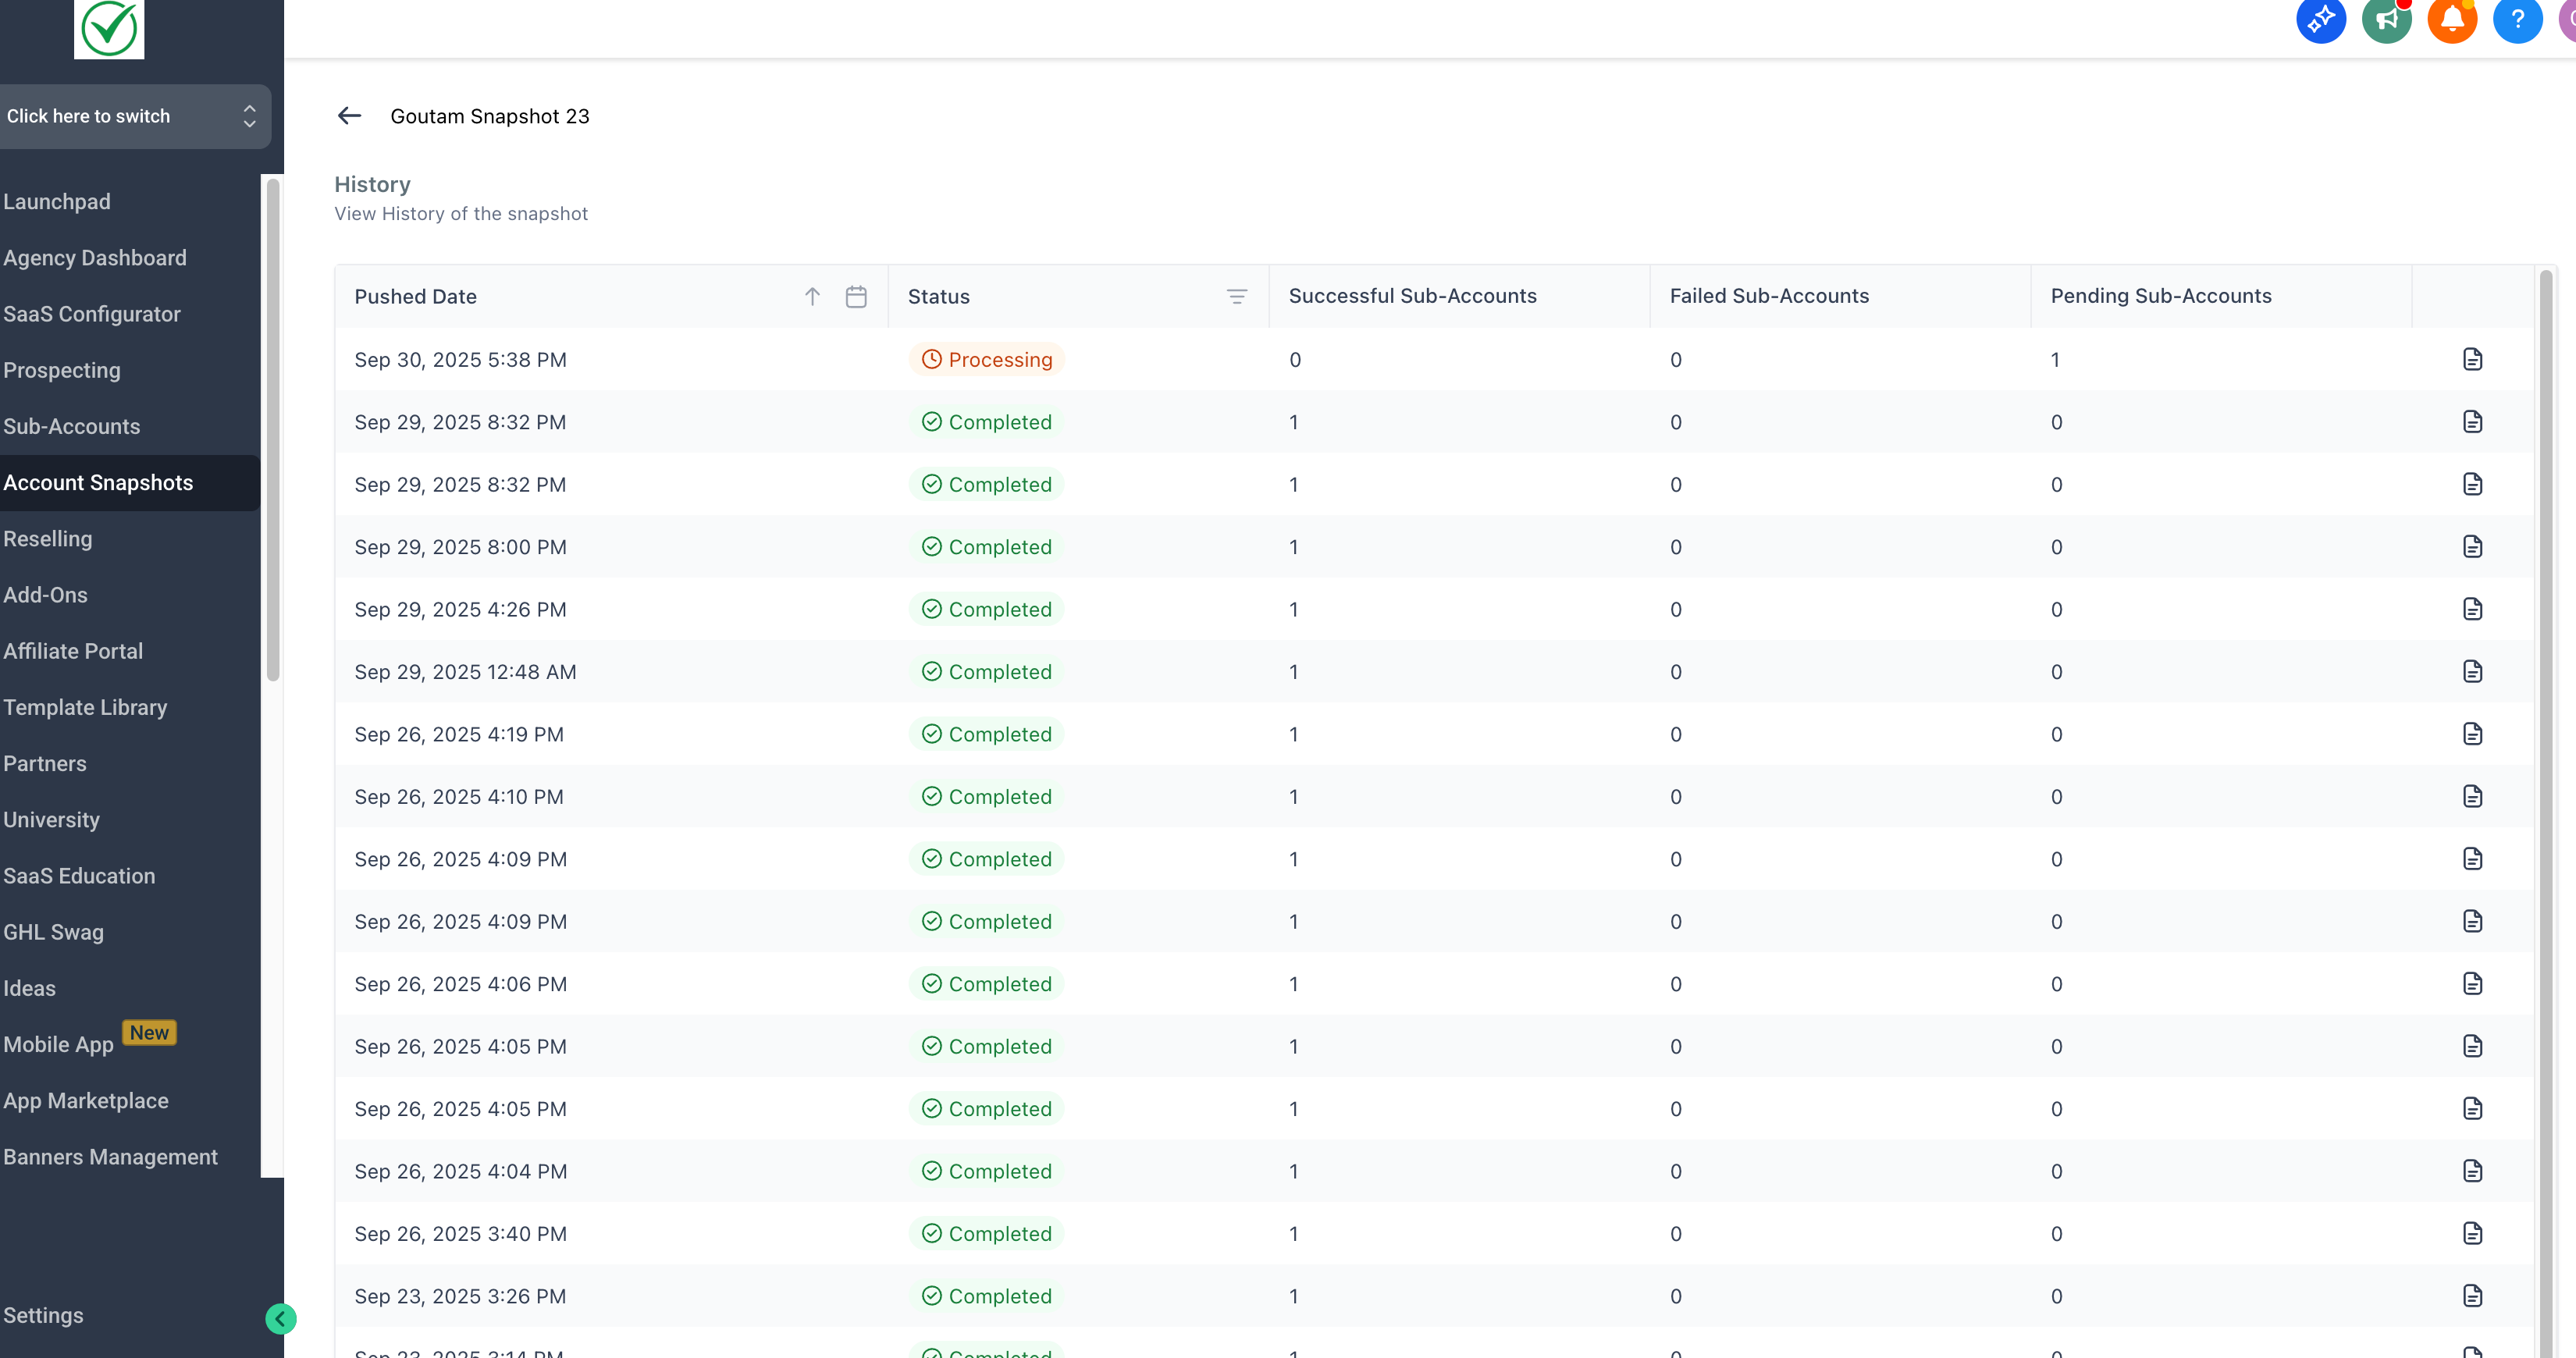Open details document icon for Processing row
This screenshot has height=1358, width=2576.
pos(2472,359)
